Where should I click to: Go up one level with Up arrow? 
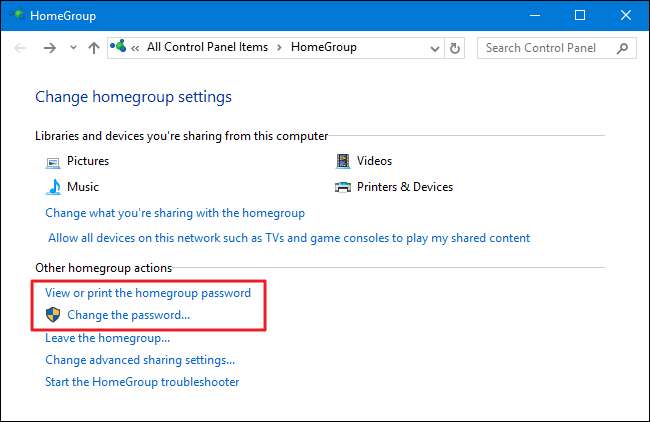tap(93, 48)
